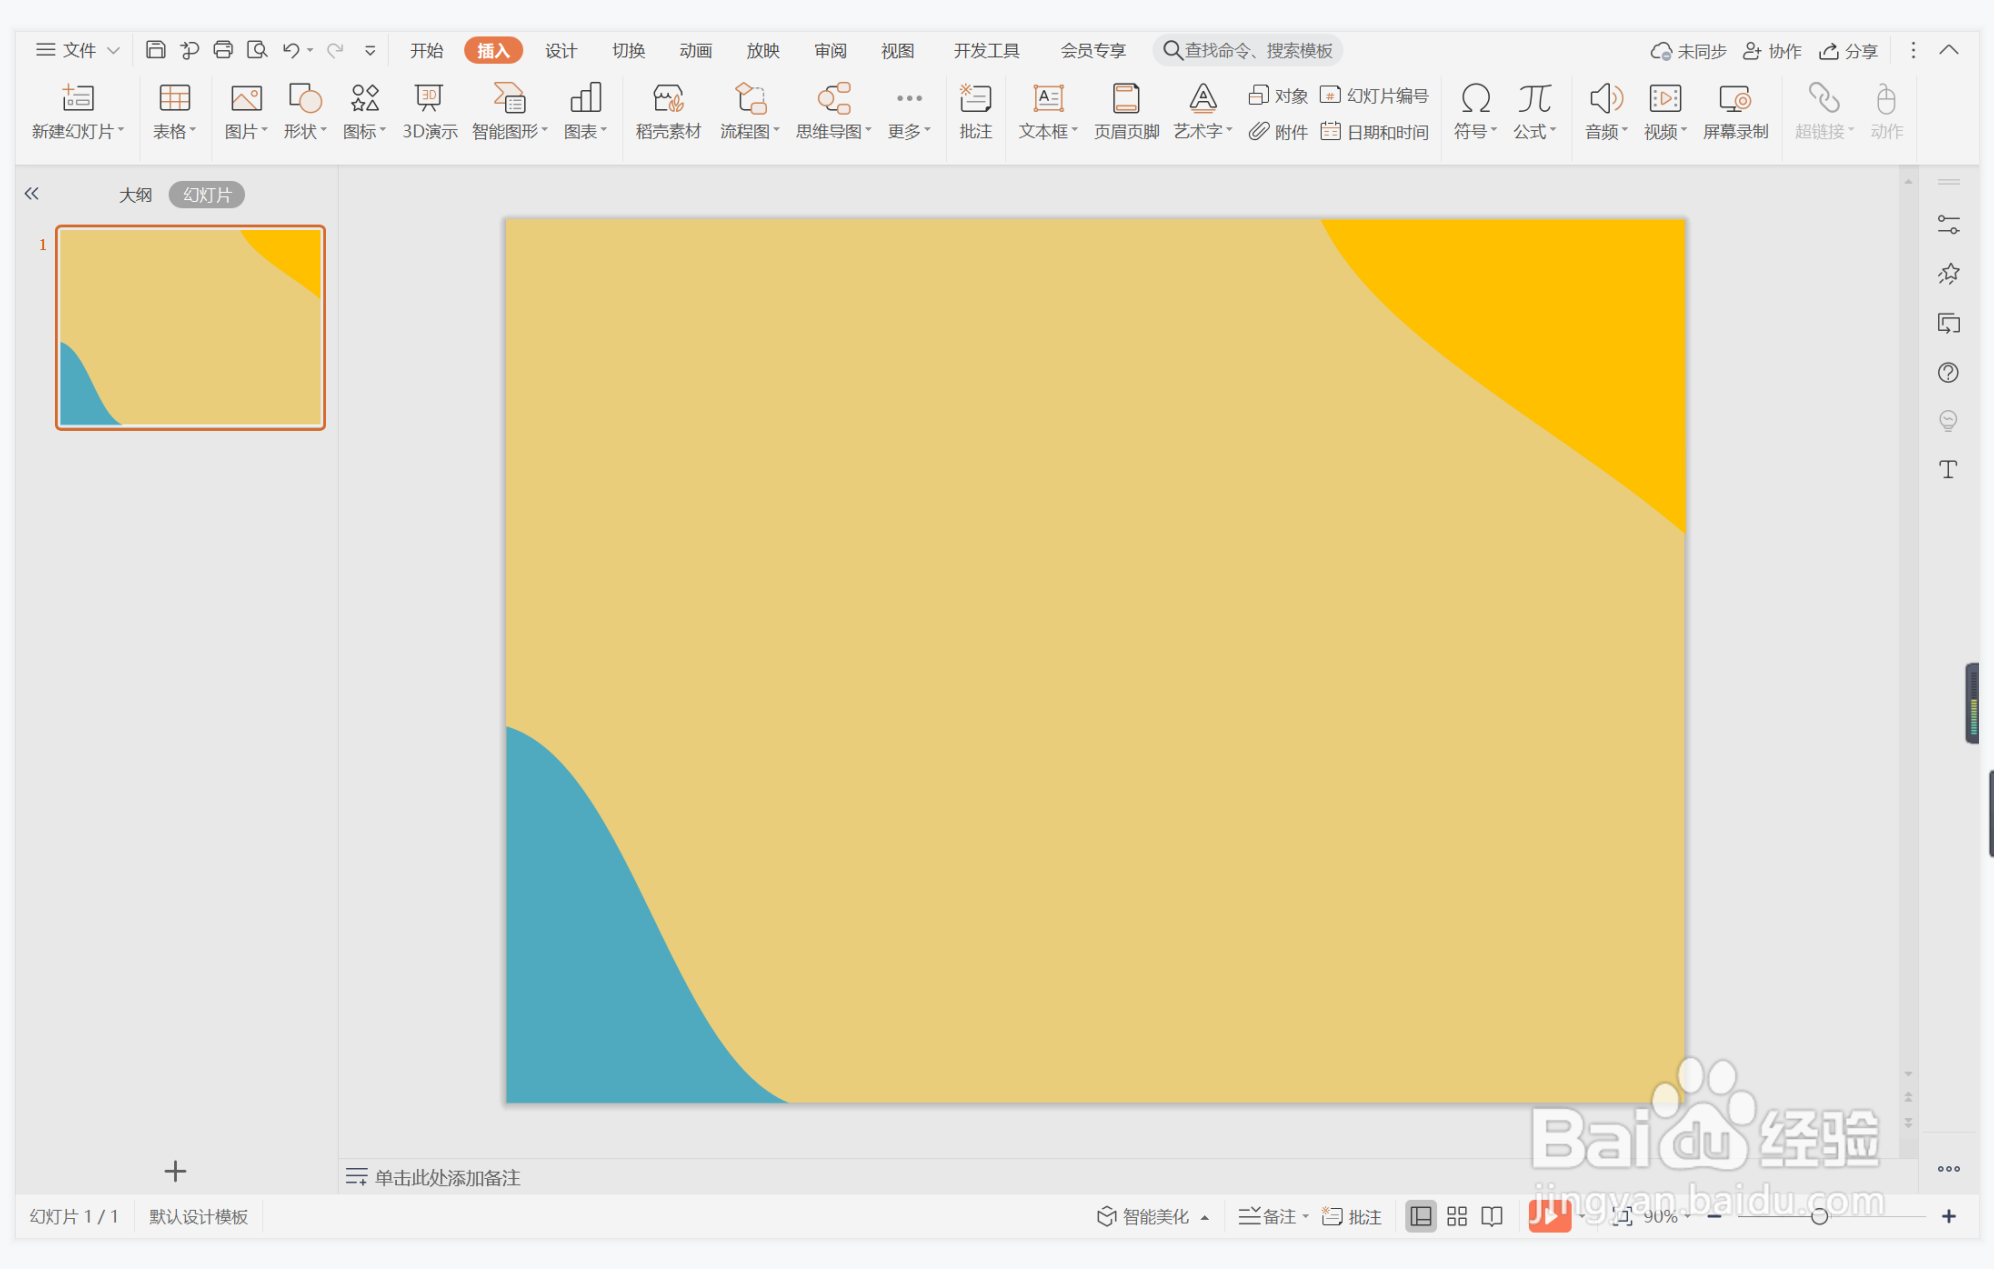Insert 附件 attachment
Screen dimensions: 1994x1269
1278,131
